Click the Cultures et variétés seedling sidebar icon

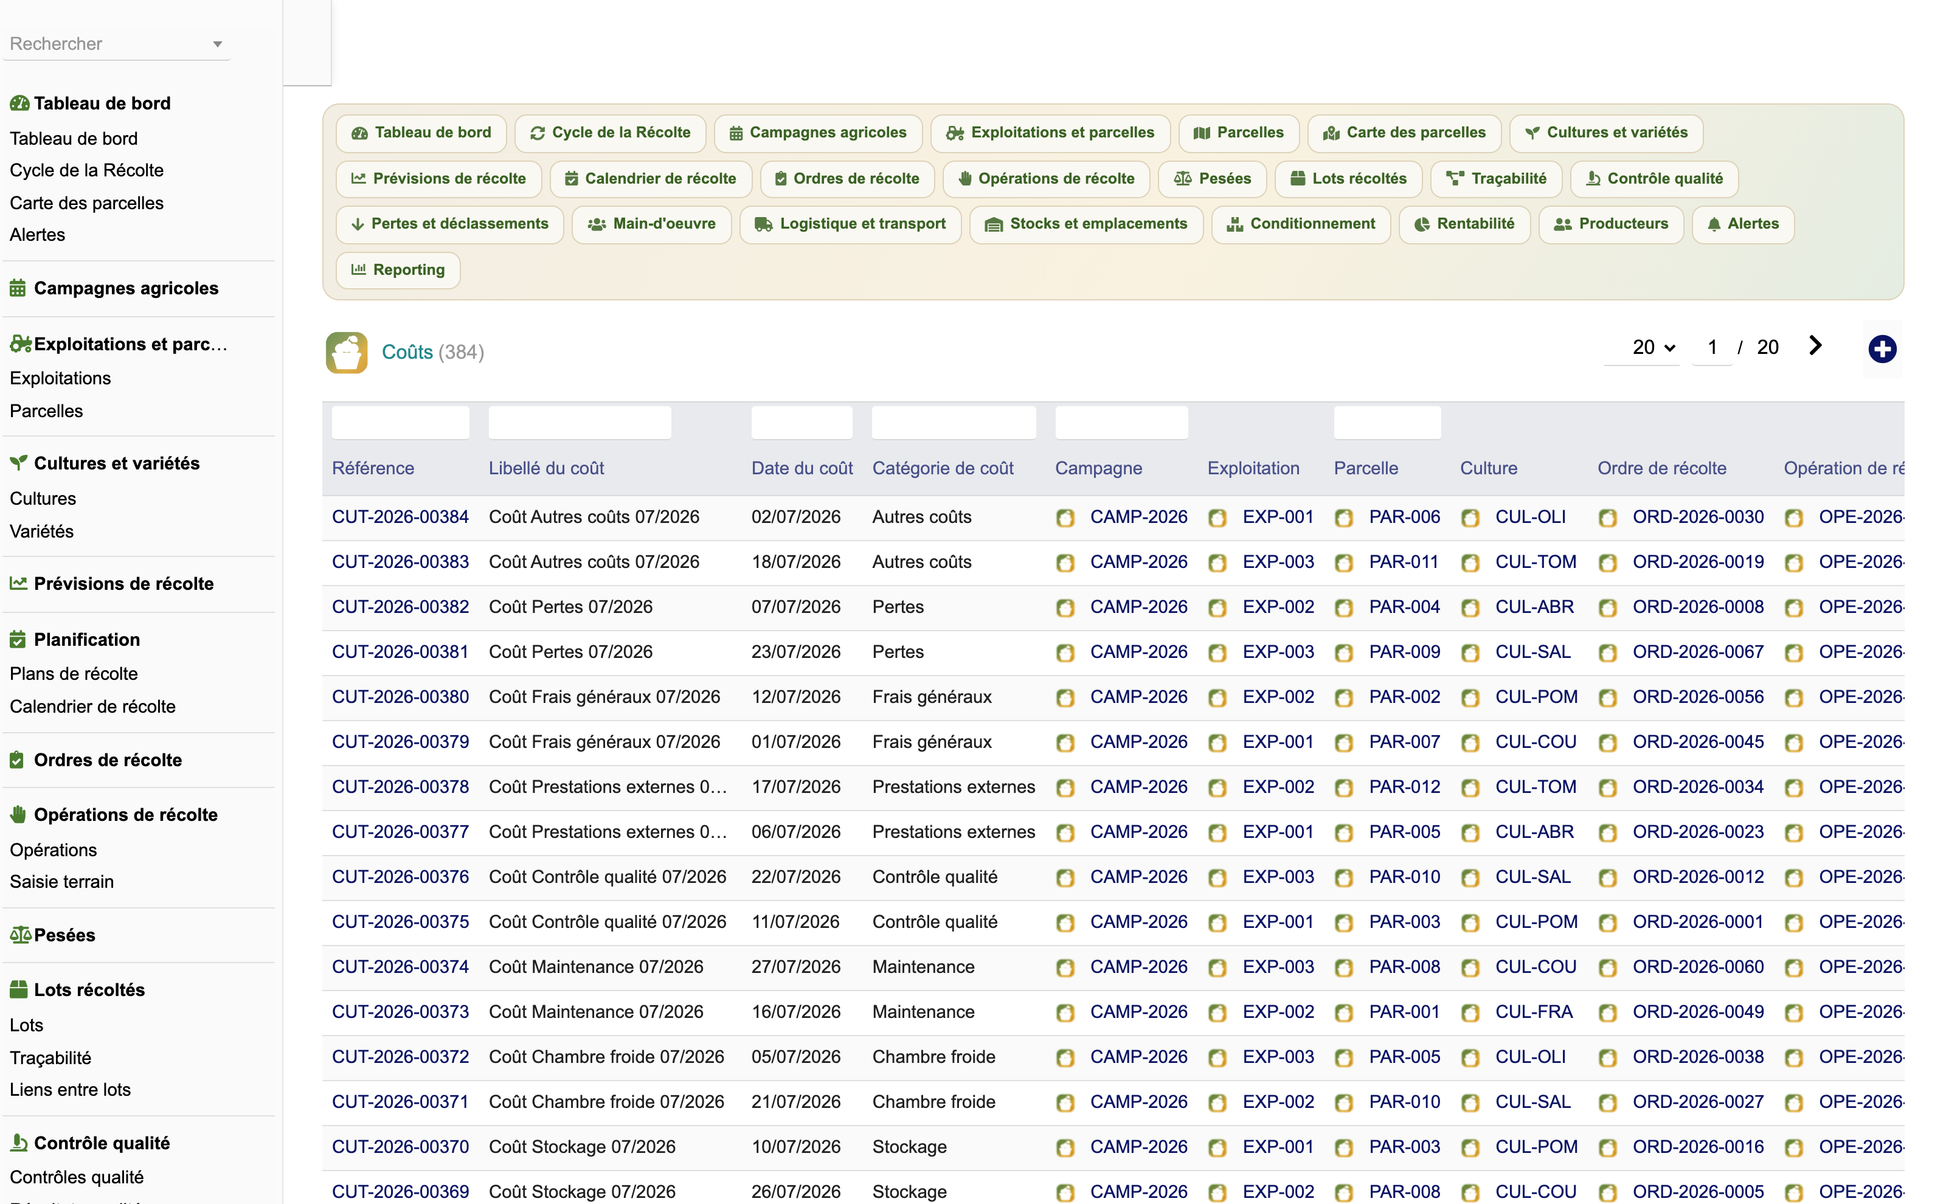(x=18, y=463)
